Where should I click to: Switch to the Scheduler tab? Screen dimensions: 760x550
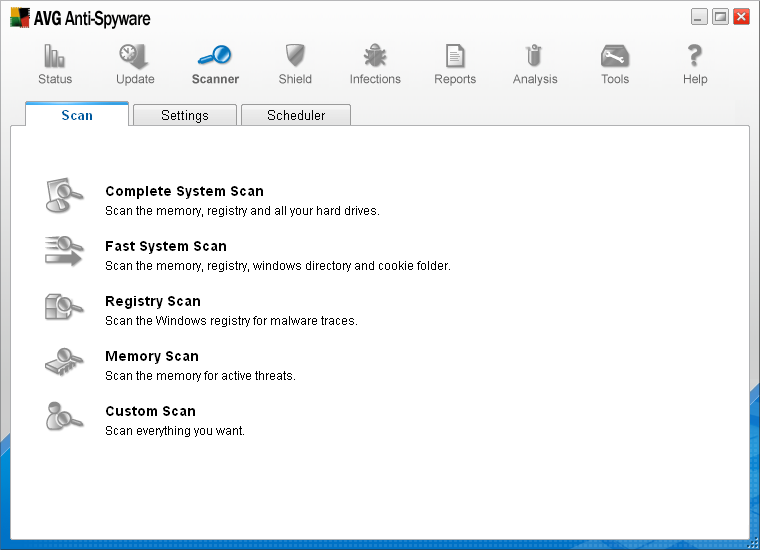tap(296, 115)
